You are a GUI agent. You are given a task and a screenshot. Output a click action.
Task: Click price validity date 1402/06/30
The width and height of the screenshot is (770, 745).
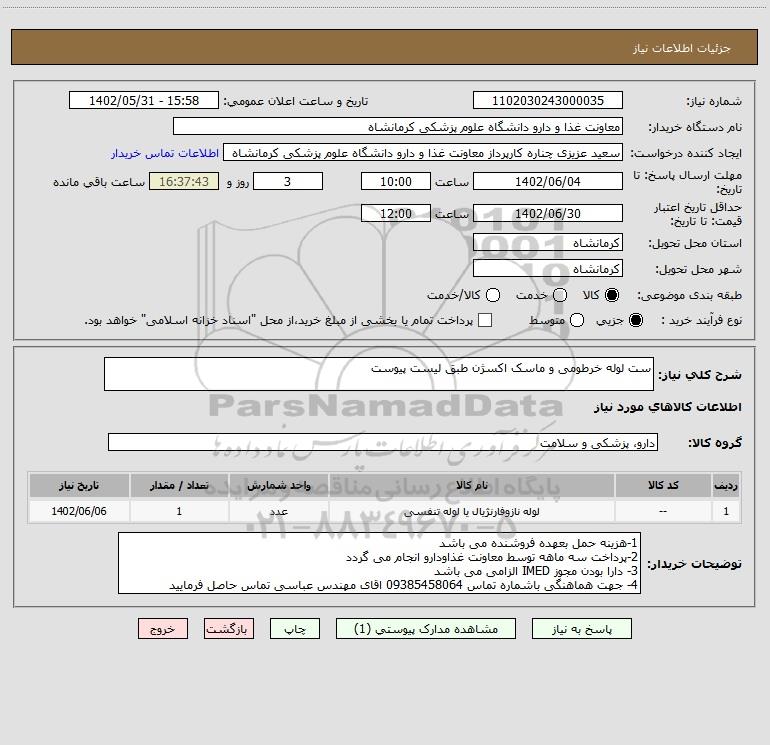(x=548, y=213)
